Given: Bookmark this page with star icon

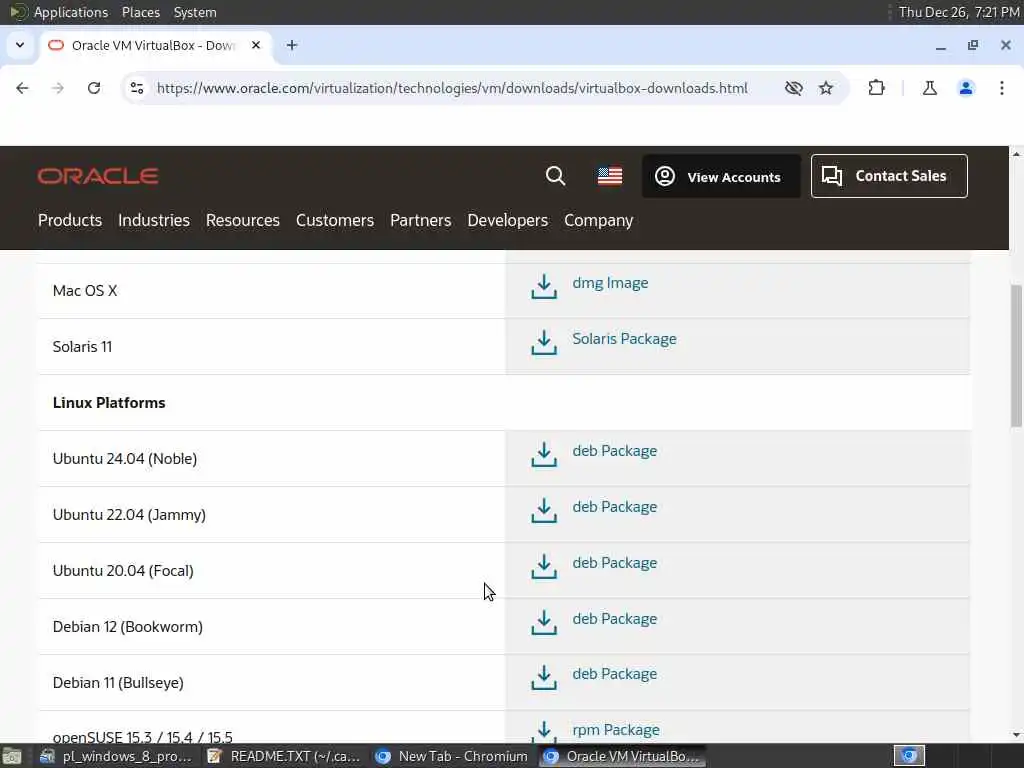Looking at the screenshot, I should coord(826,88).
